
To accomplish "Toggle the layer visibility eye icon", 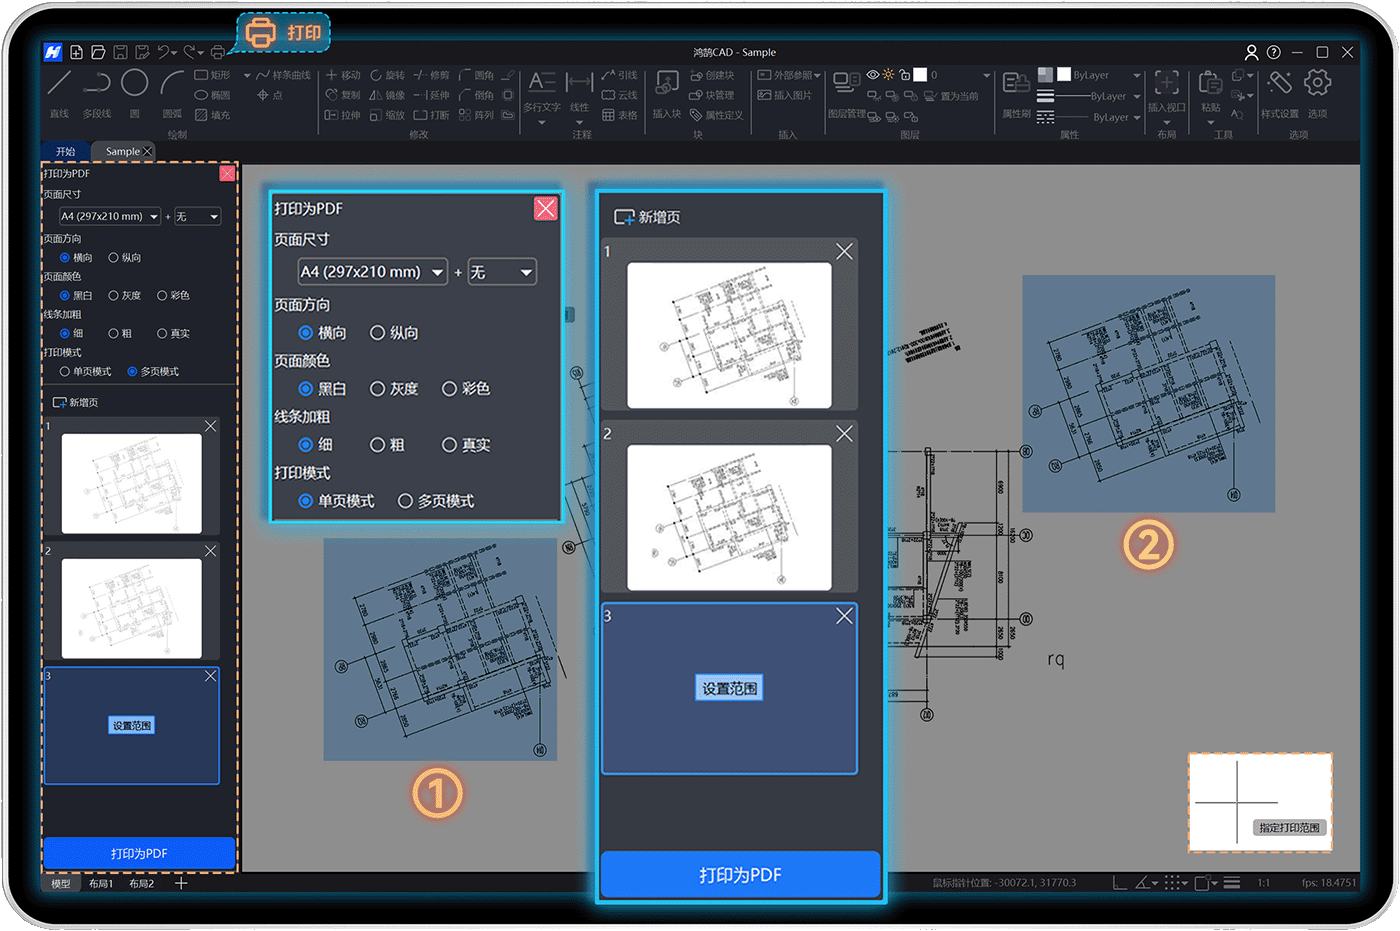I will 873,75.
